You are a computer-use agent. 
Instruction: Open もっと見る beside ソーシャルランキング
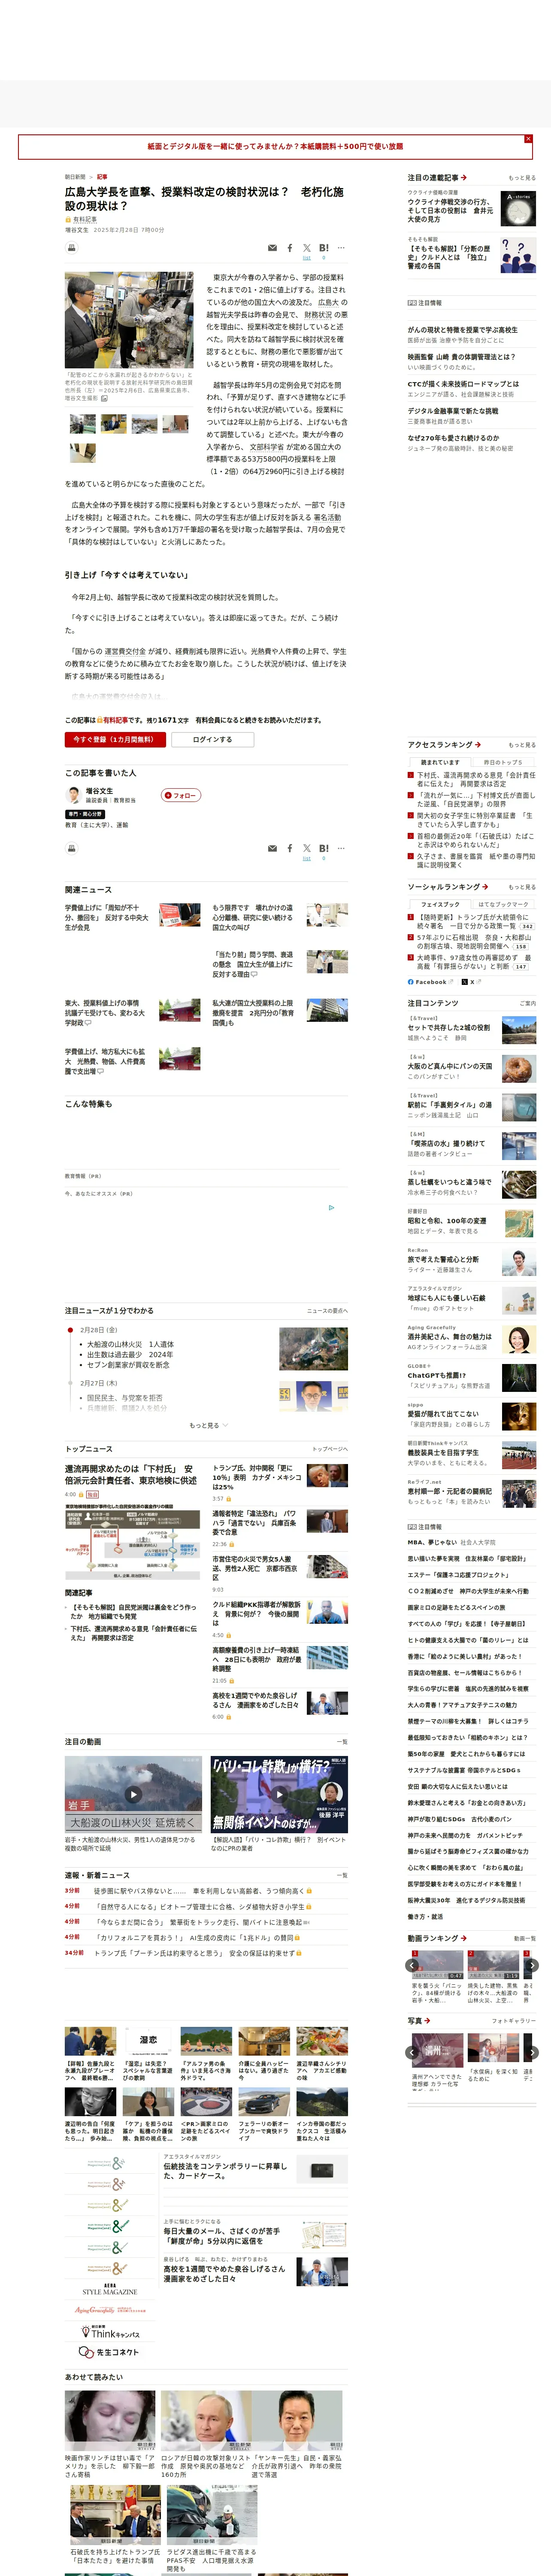[x=522, y=887]
